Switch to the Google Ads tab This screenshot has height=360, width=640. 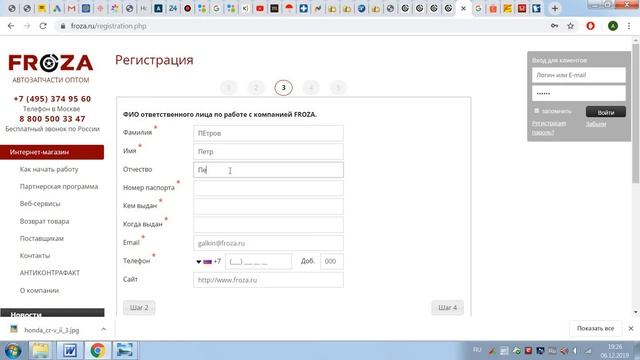[57, 8]
